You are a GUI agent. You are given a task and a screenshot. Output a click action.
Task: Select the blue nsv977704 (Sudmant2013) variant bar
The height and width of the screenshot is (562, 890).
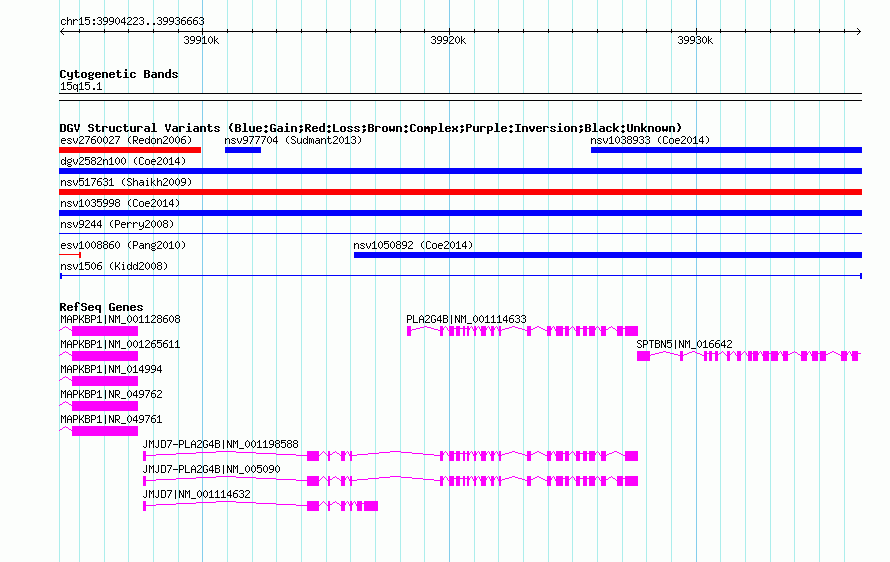pos(243,150)
